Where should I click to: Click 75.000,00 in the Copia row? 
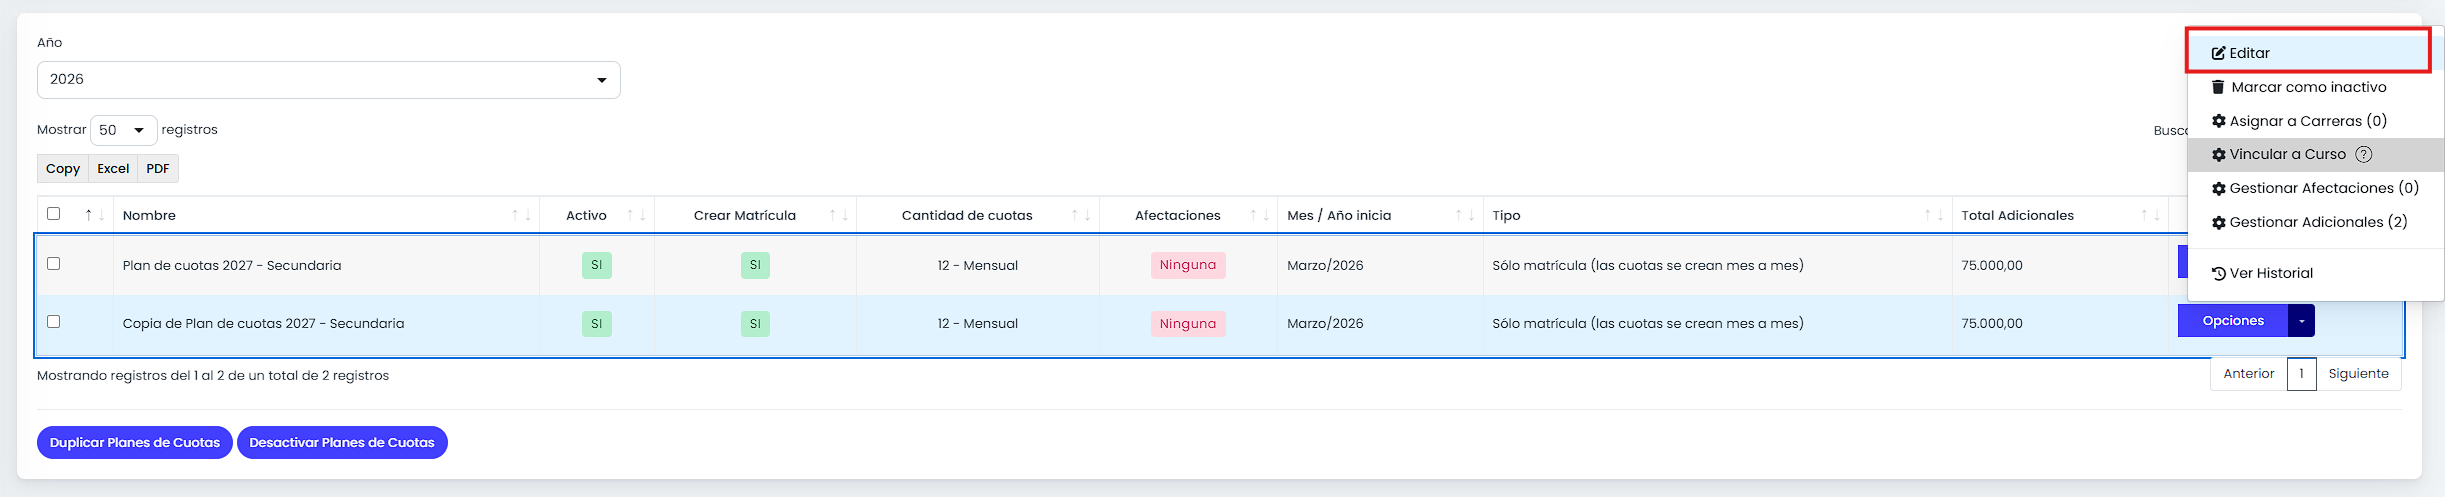coord(1992,323)
